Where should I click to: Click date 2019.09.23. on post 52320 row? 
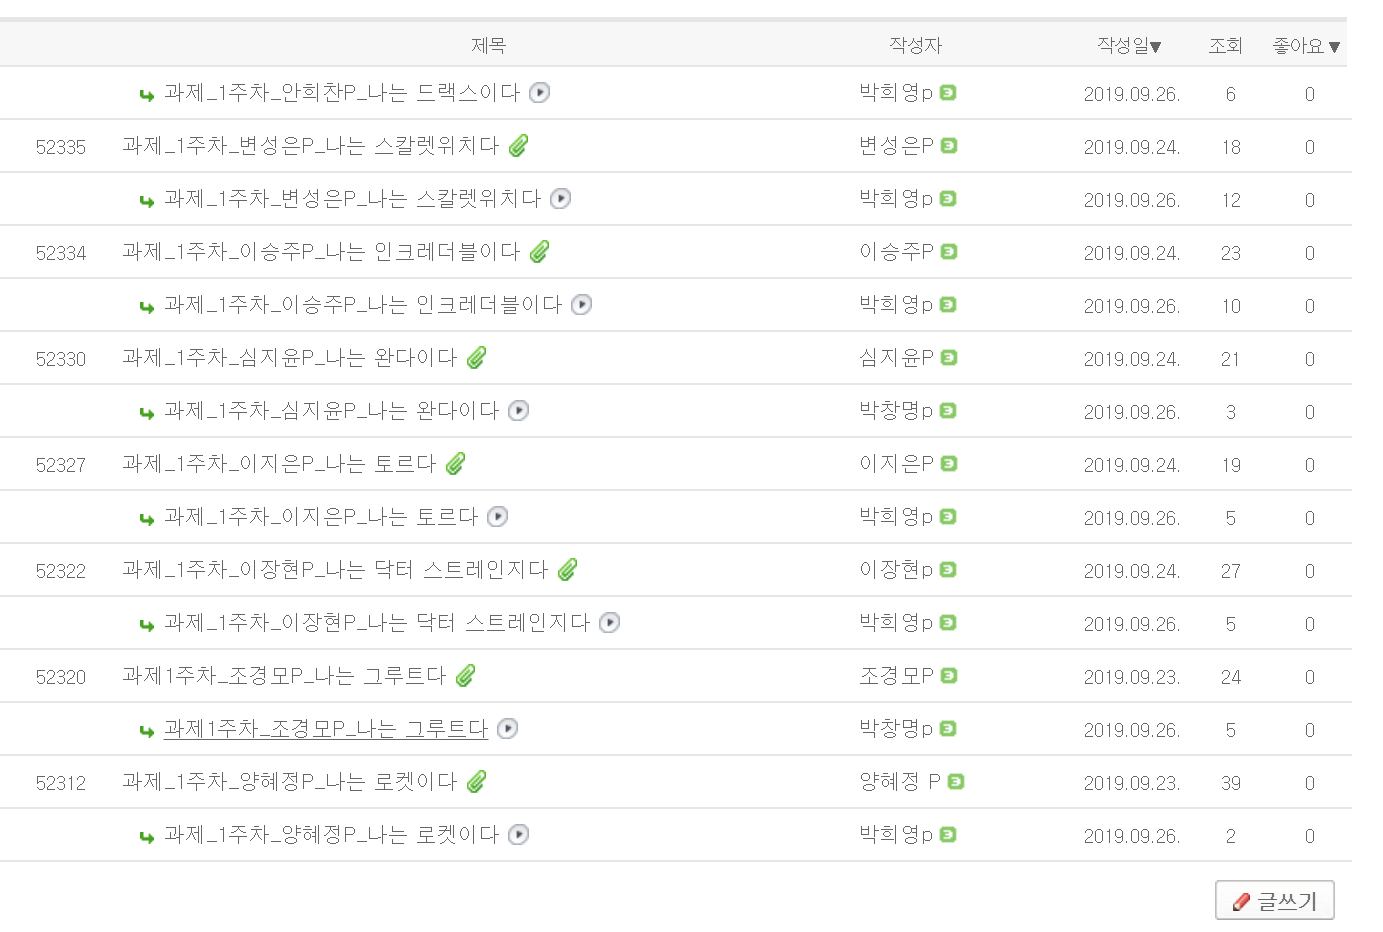point(1132,678)
